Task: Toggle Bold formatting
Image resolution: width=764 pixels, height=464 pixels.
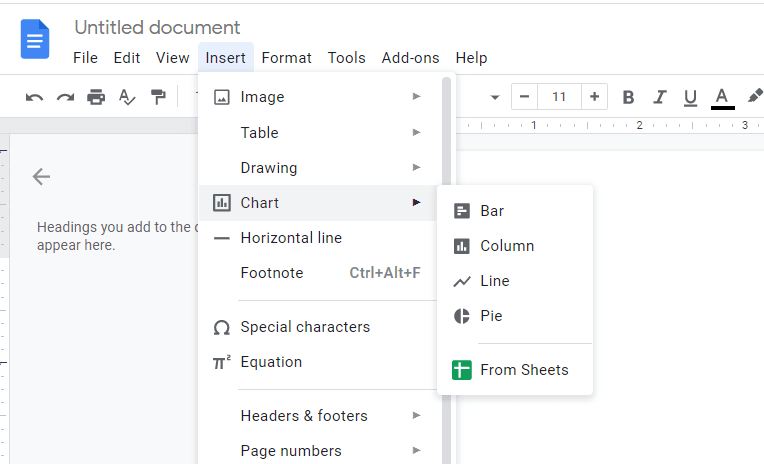Action: [628, 97]
